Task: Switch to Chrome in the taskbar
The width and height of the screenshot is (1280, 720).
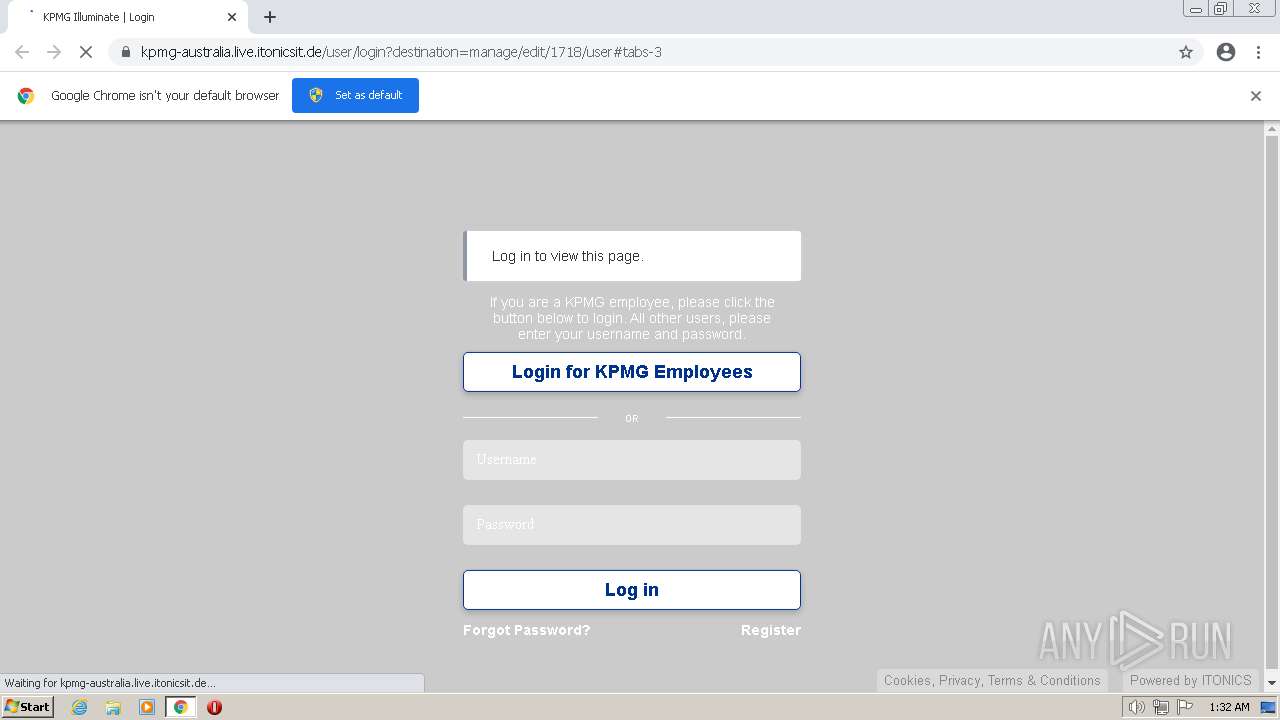Action: [x=180, y=707]
